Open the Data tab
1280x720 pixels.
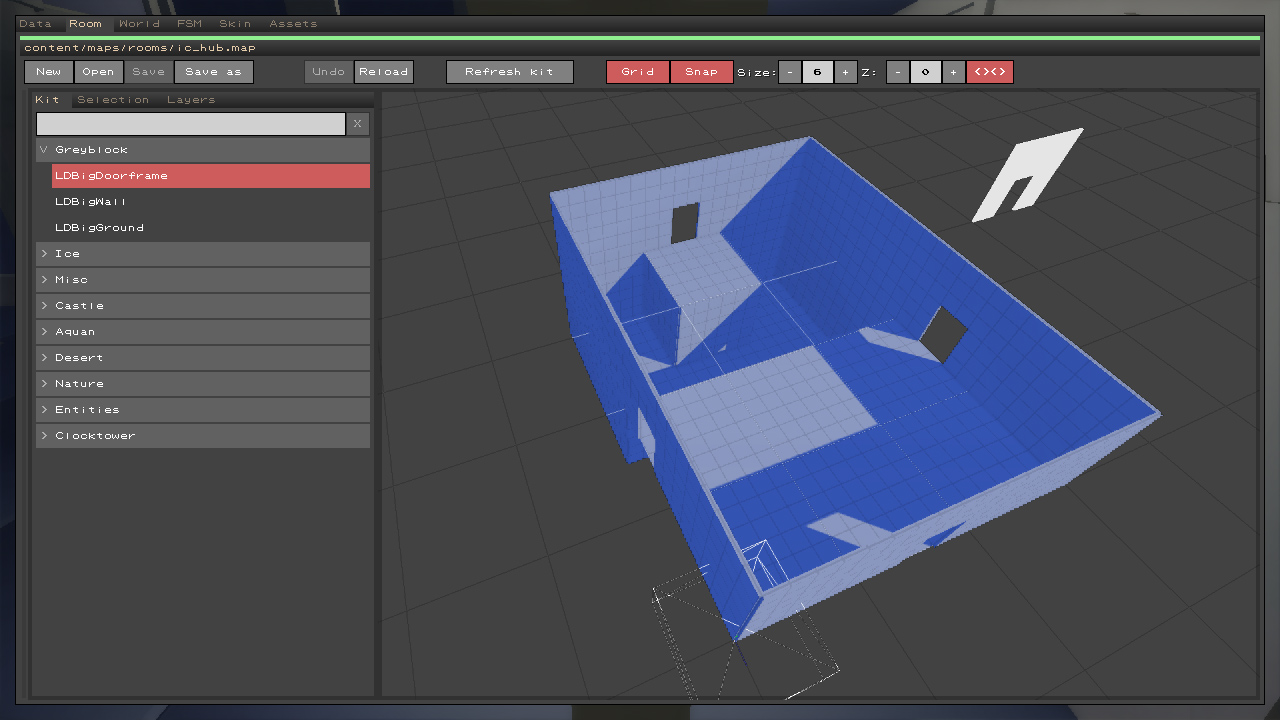point(35,24)
